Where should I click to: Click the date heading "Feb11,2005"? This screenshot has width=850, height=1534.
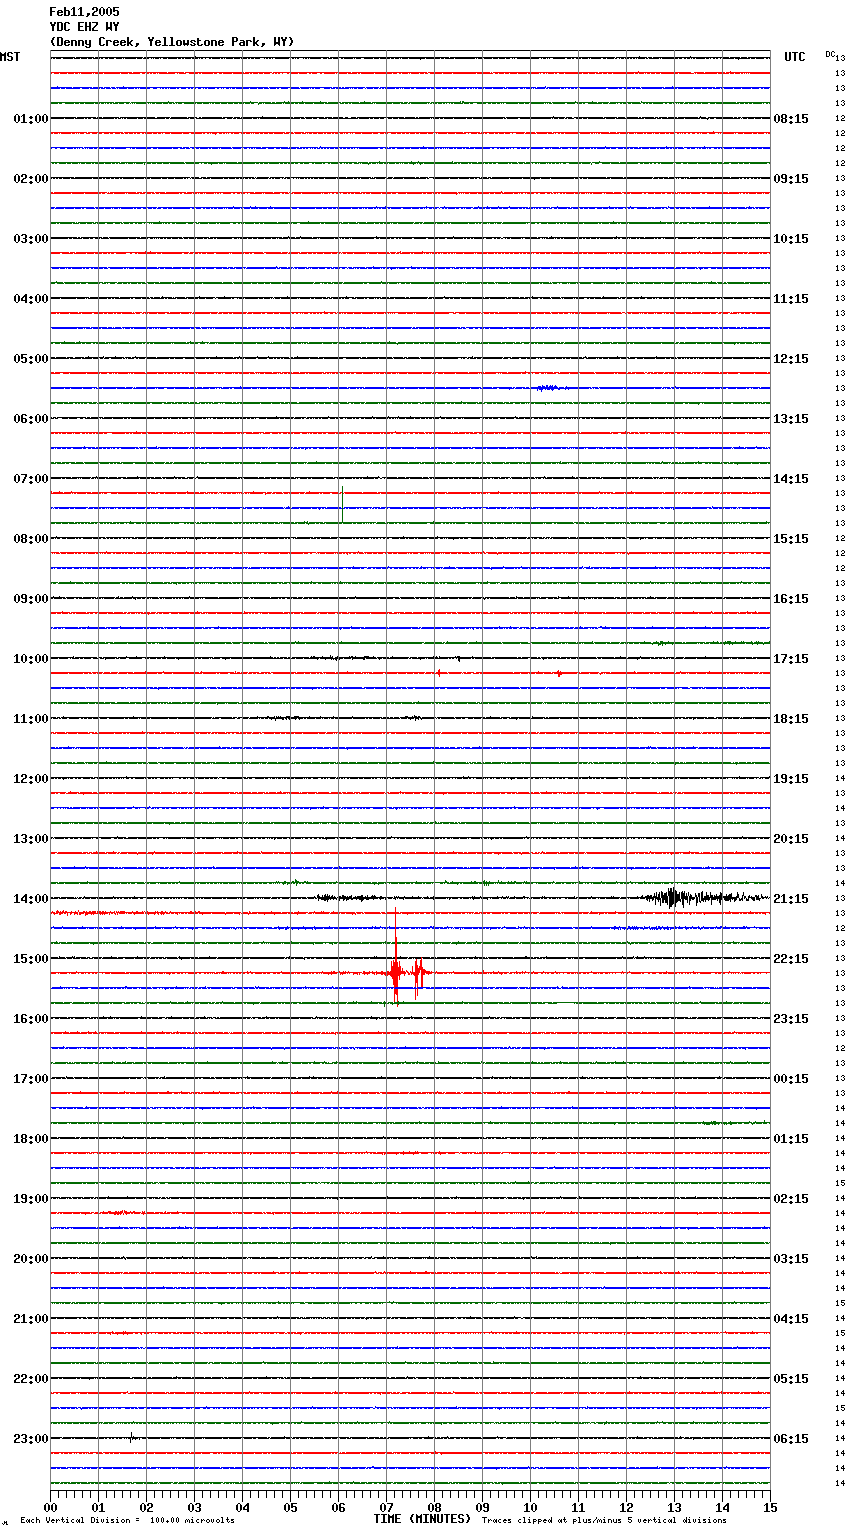coord(84,12)
